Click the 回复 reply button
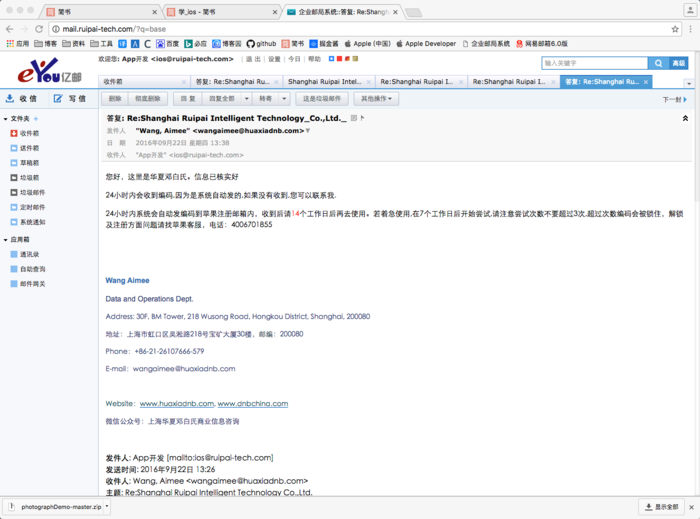 [188, 99]
